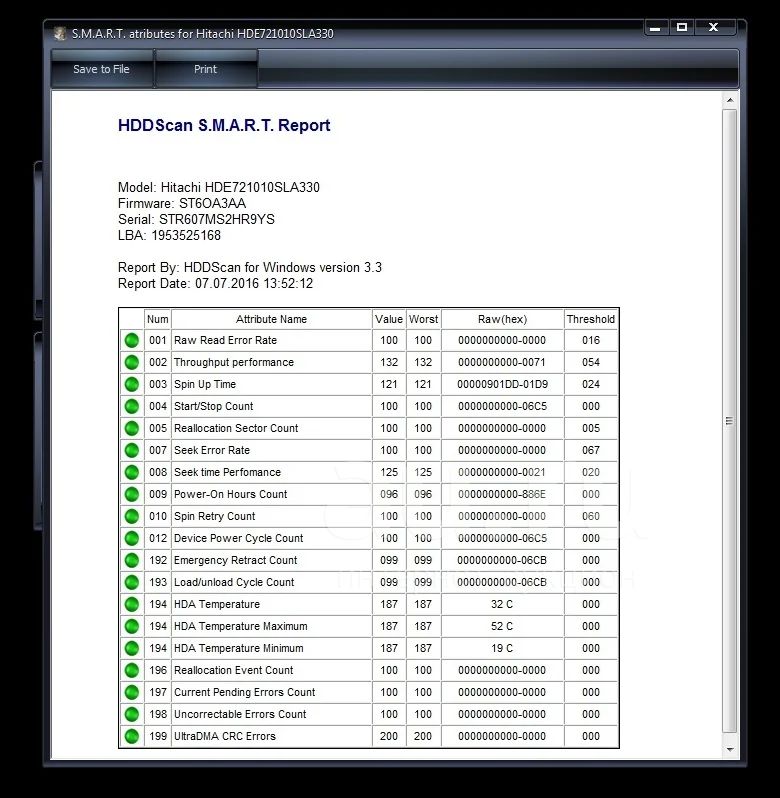The height and width of the screenshot is (798, 780).
Task: Click scrollbar down arrow in report pane
Action: [x=730, y=750]
